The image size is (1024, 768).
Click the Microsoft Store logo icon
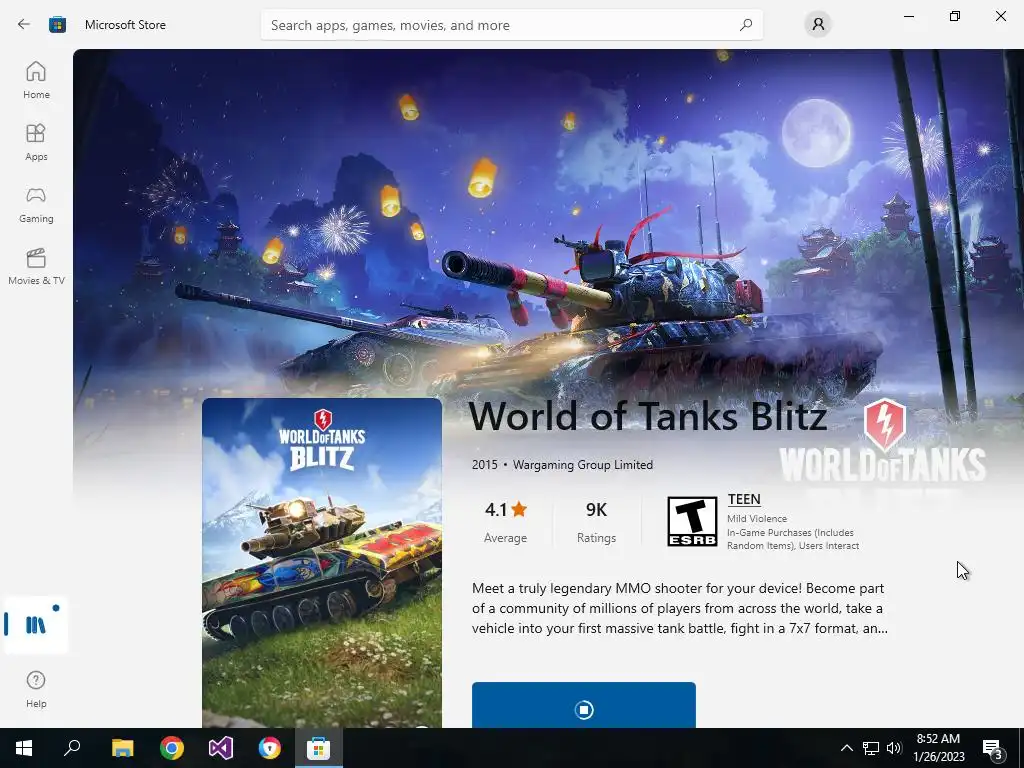click(57, 25)
